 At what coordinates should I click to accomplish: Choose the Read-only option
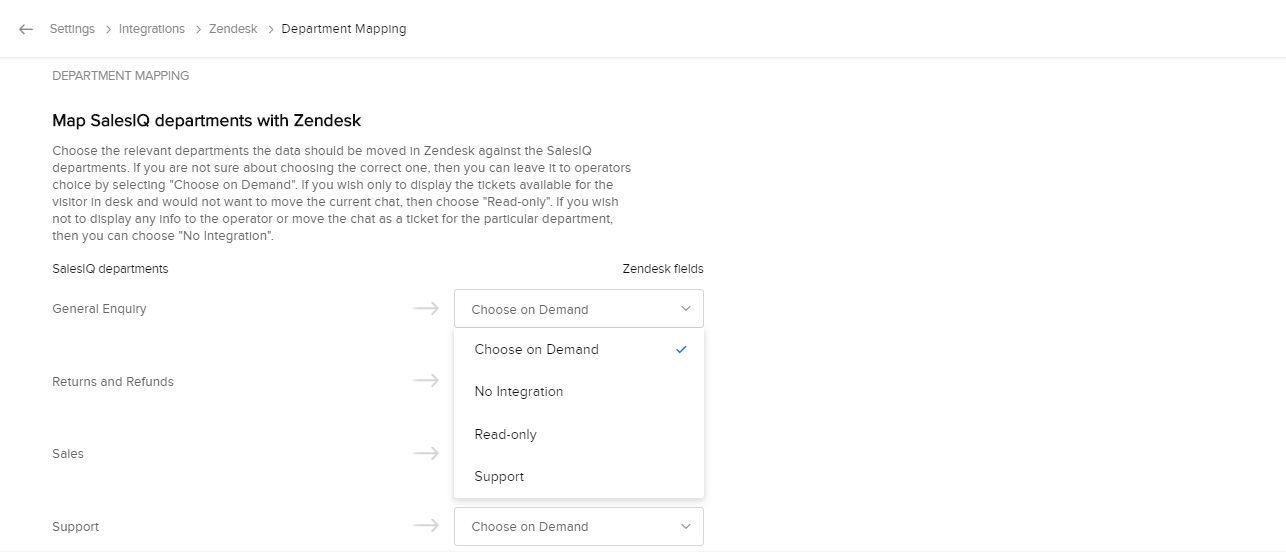(506, 435)
